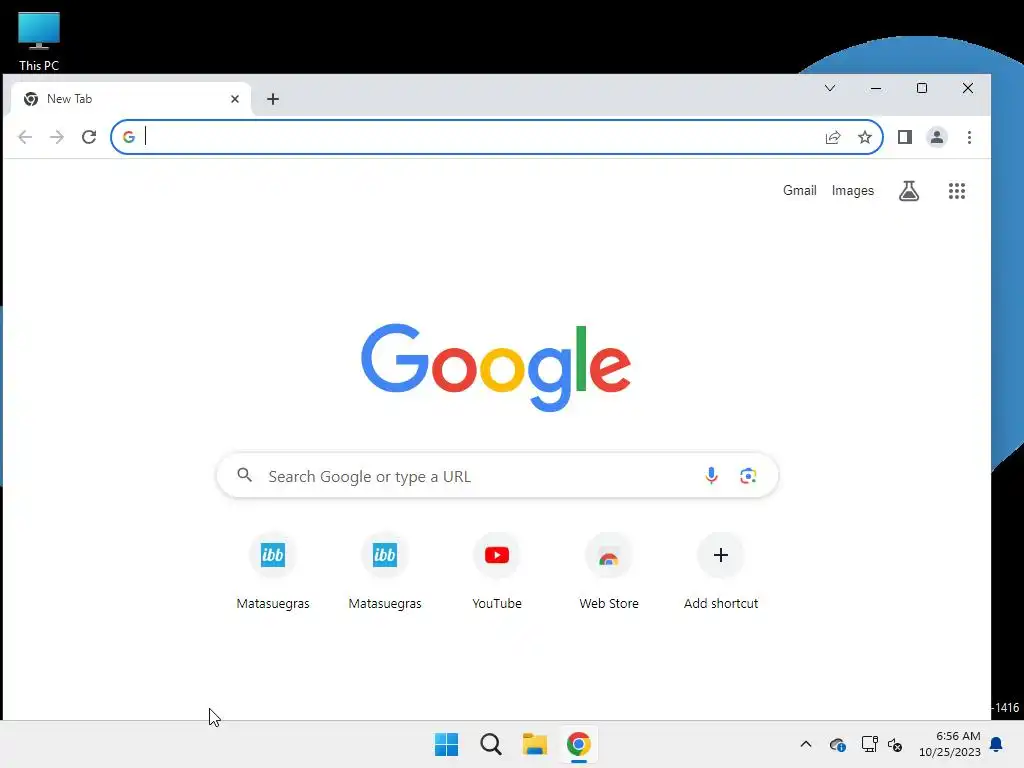Click Chrome icon in taskbar

pyautogui.click(x=579, y=744)
